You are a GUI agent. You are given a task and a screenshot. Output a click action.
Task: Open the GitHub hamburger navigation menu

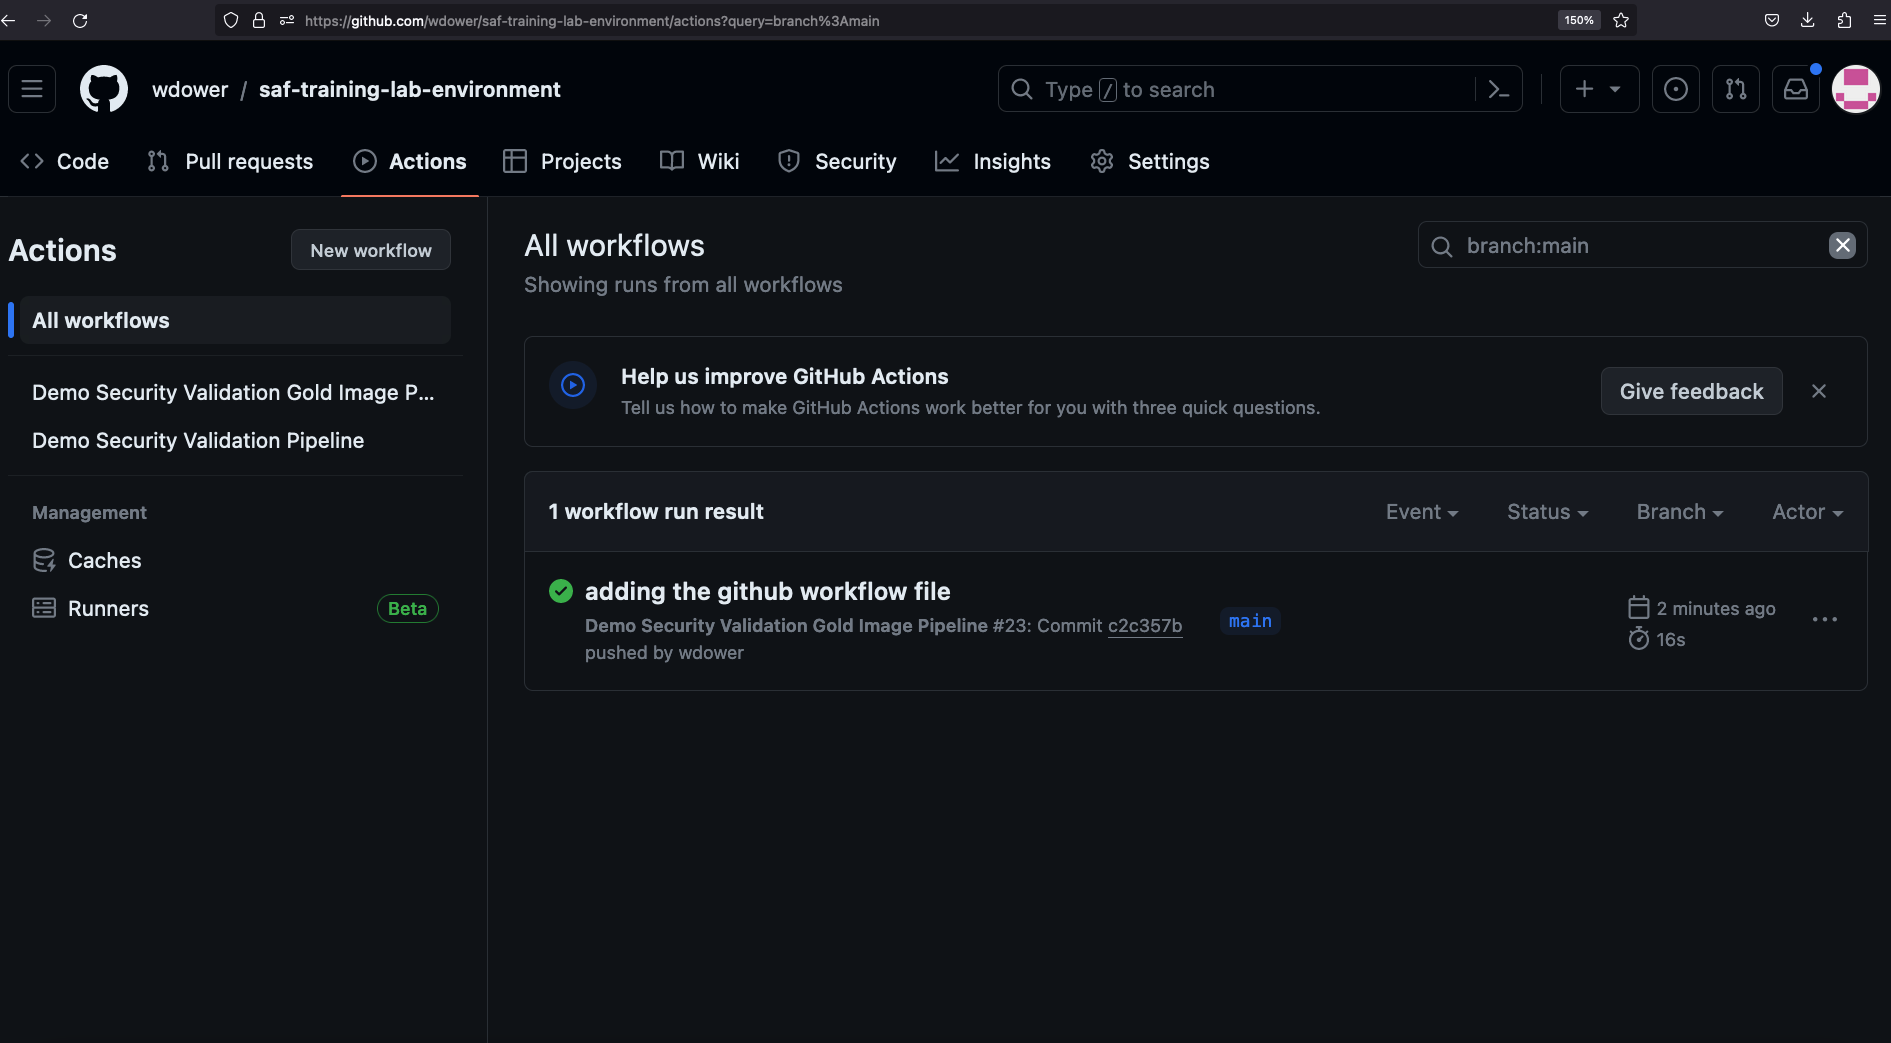point(32,90)
